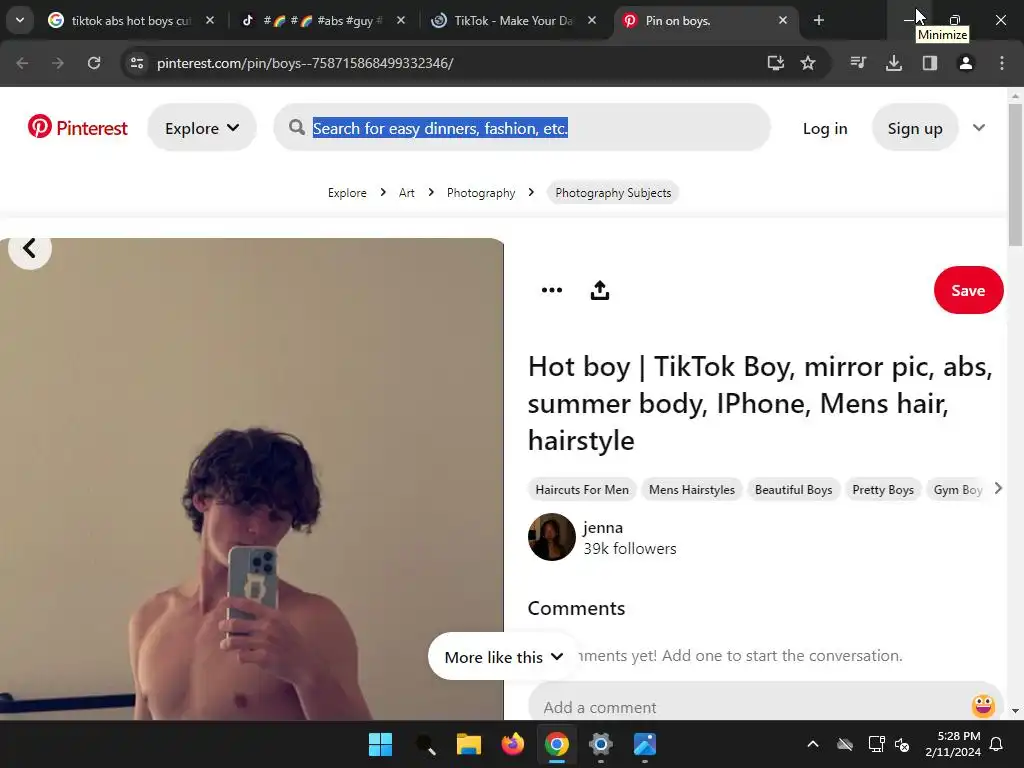Click the search magnifier icon in Pinterest
The width and height of the screenshot is (1024, 768).
coord(297,127)
